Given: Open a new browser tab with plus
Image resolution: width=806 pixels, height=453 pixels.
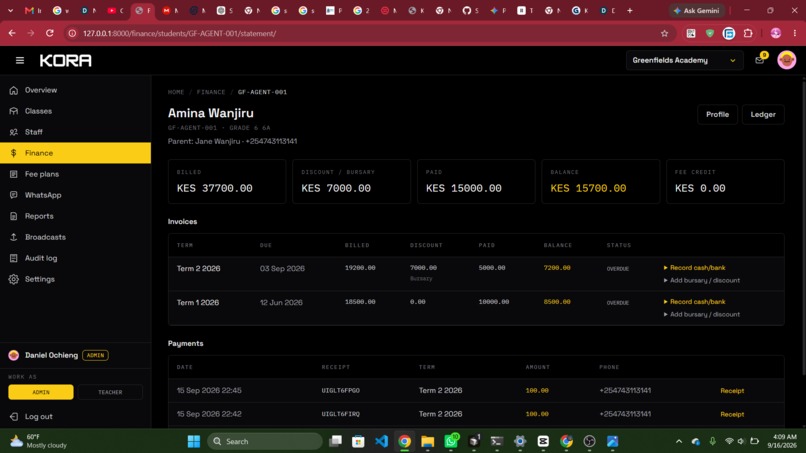Looking at the screenshot, I should pos(629,10).
